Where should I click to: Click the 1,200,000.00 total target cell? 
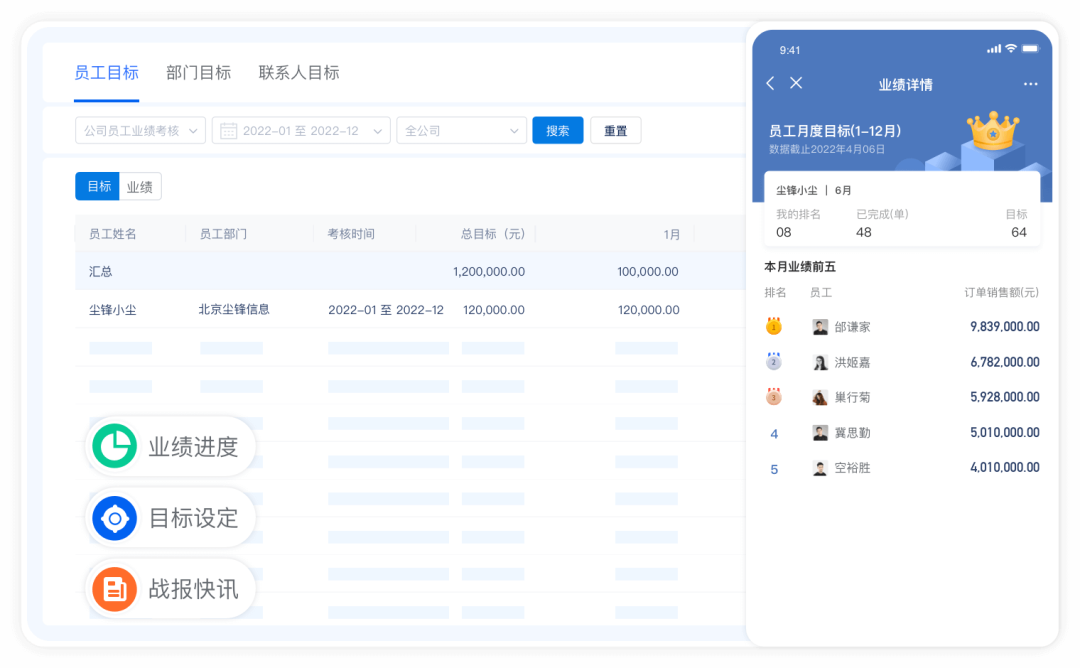(x=489, y=271)
